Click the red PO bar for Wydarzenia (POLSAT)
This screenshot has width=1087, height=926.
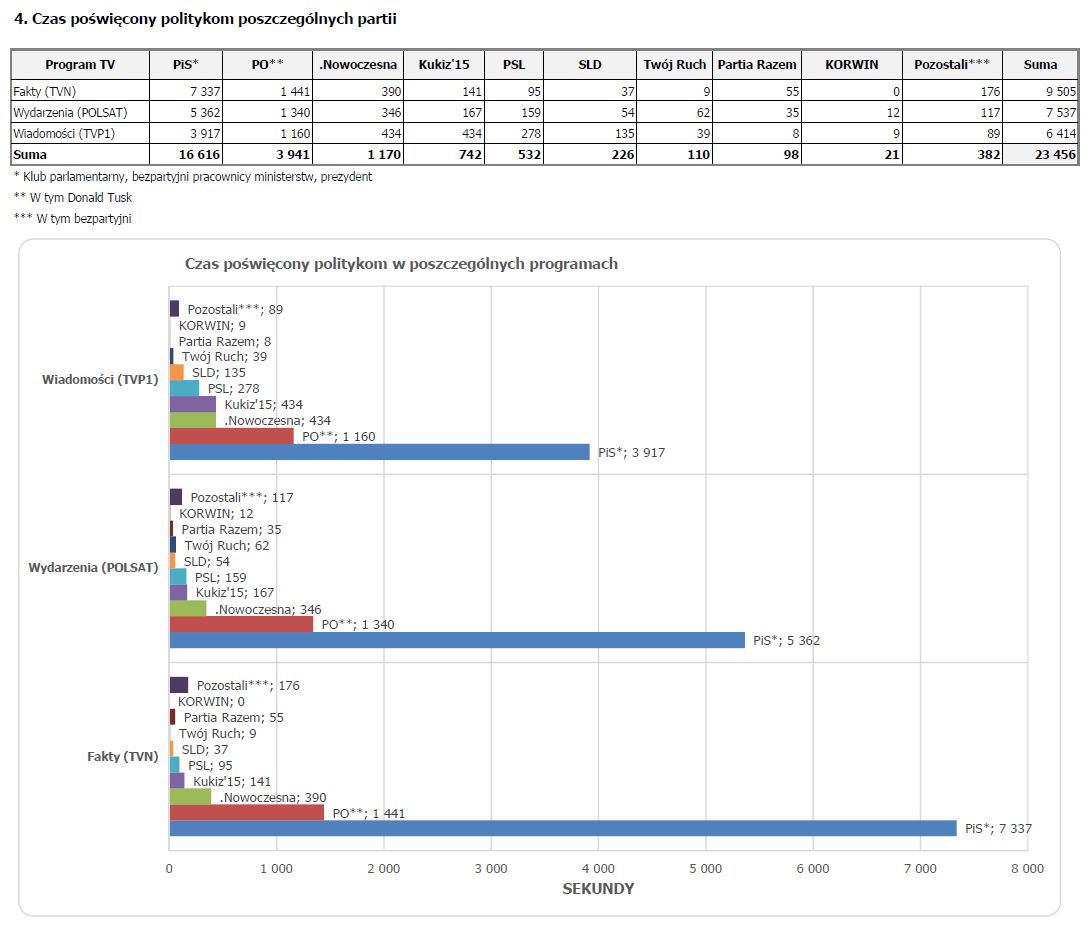pyautogui.click(x=241, y=624)
